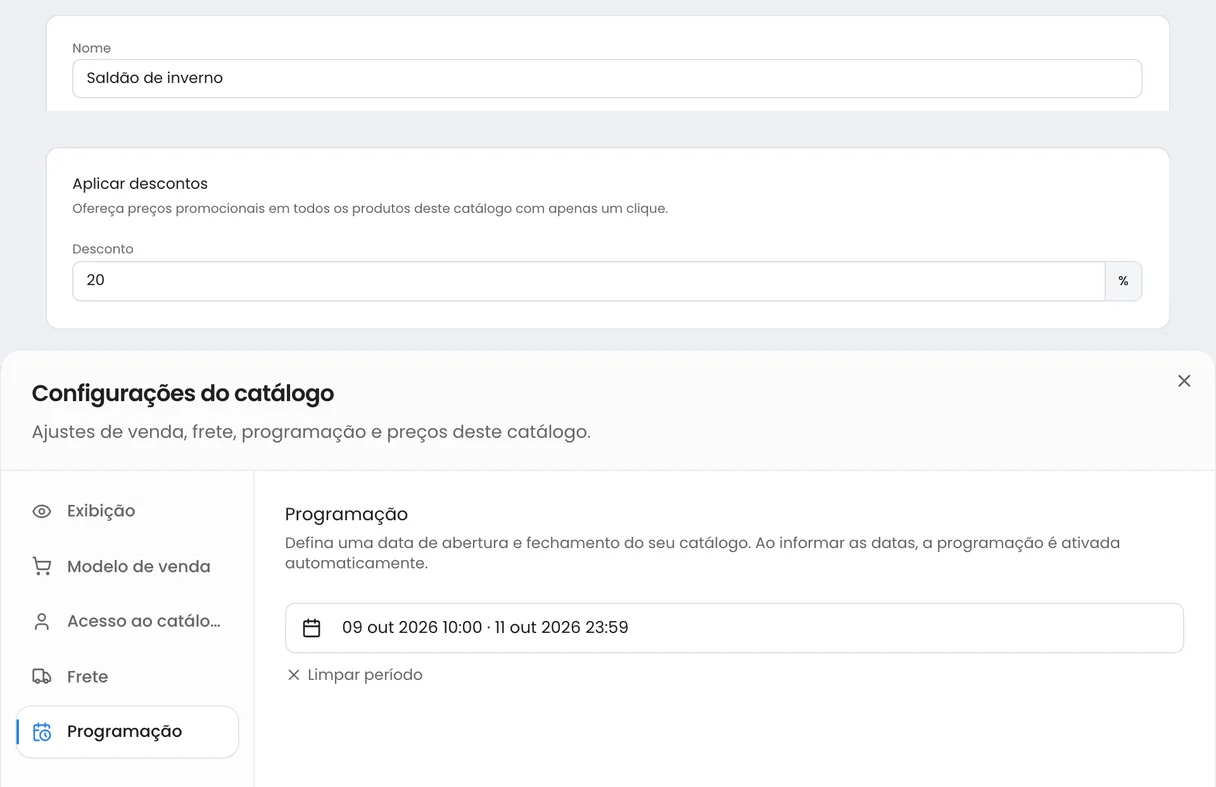Focus the Nome field with Saldão de inverno
1216x787 pixels.
click(x=607, y=78)
